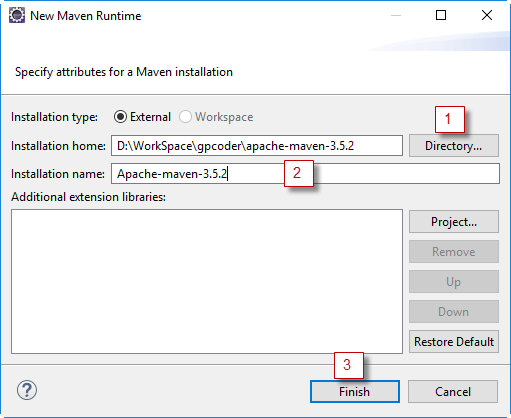
Task: Maximize the New Maven Runtime window
Action: [x=441, y=15]
